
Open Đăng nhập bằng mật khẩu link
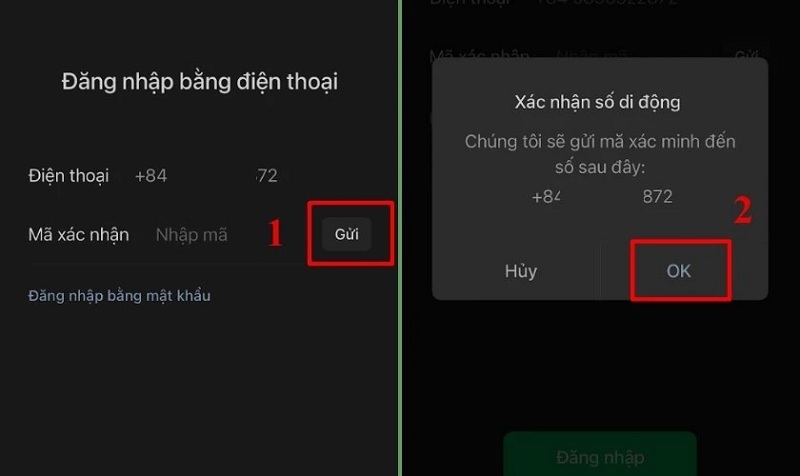119,296
